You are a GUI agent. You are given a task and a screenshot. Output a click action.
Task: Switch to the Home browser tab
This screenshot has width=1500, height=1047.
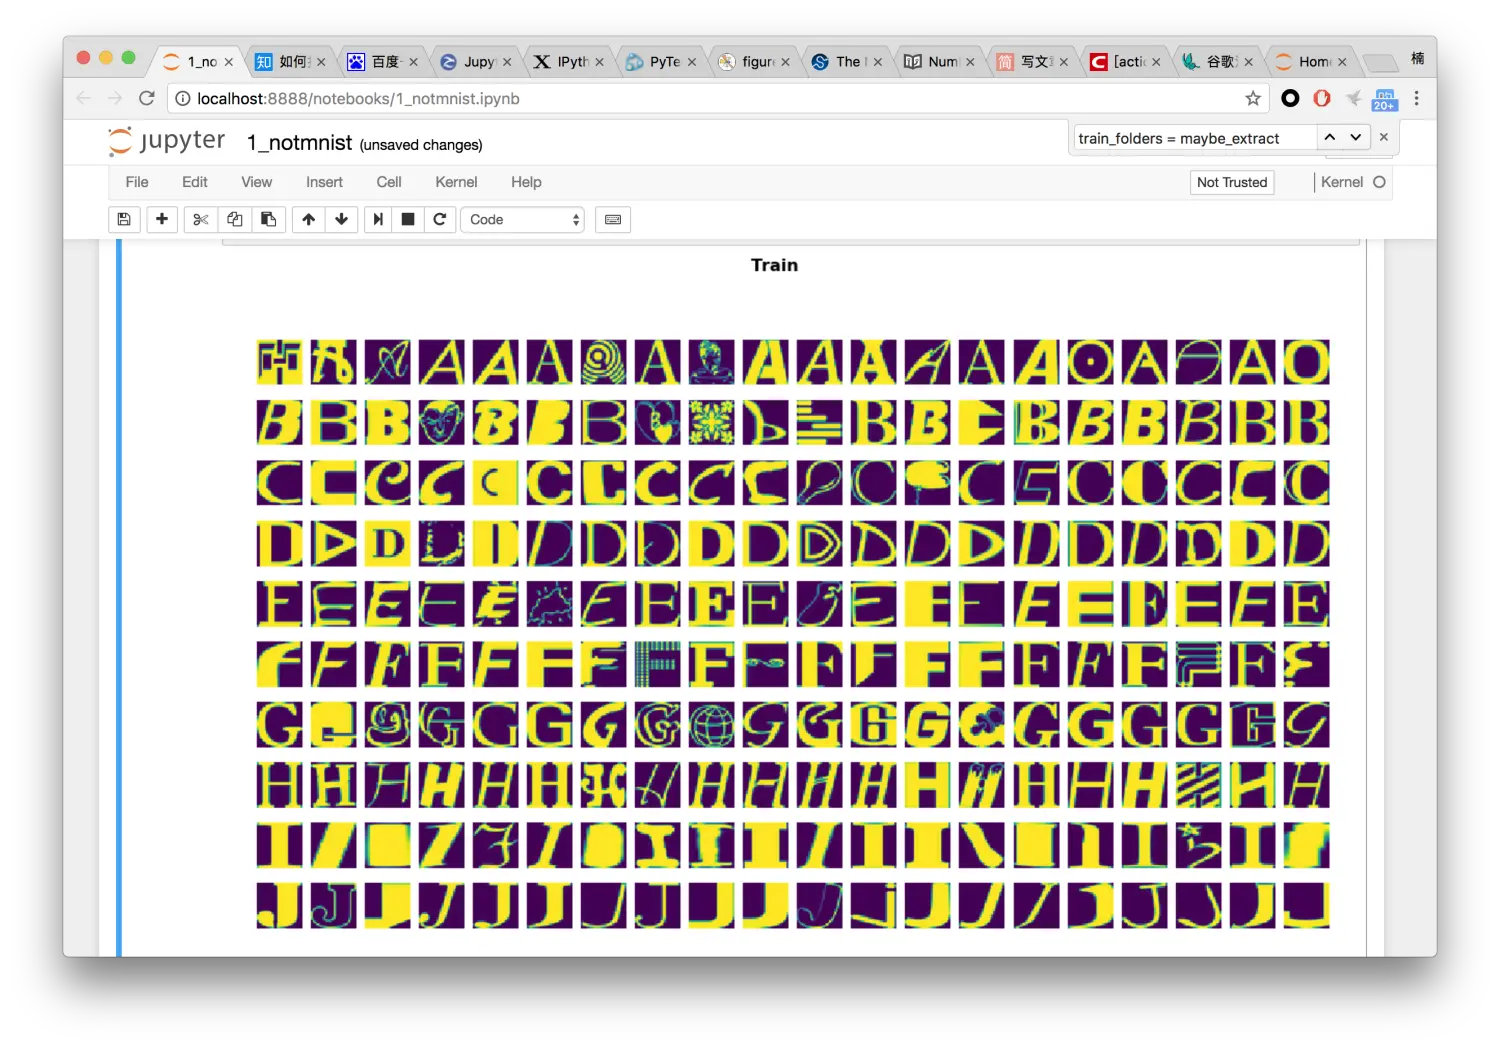tap(1310, 62)
